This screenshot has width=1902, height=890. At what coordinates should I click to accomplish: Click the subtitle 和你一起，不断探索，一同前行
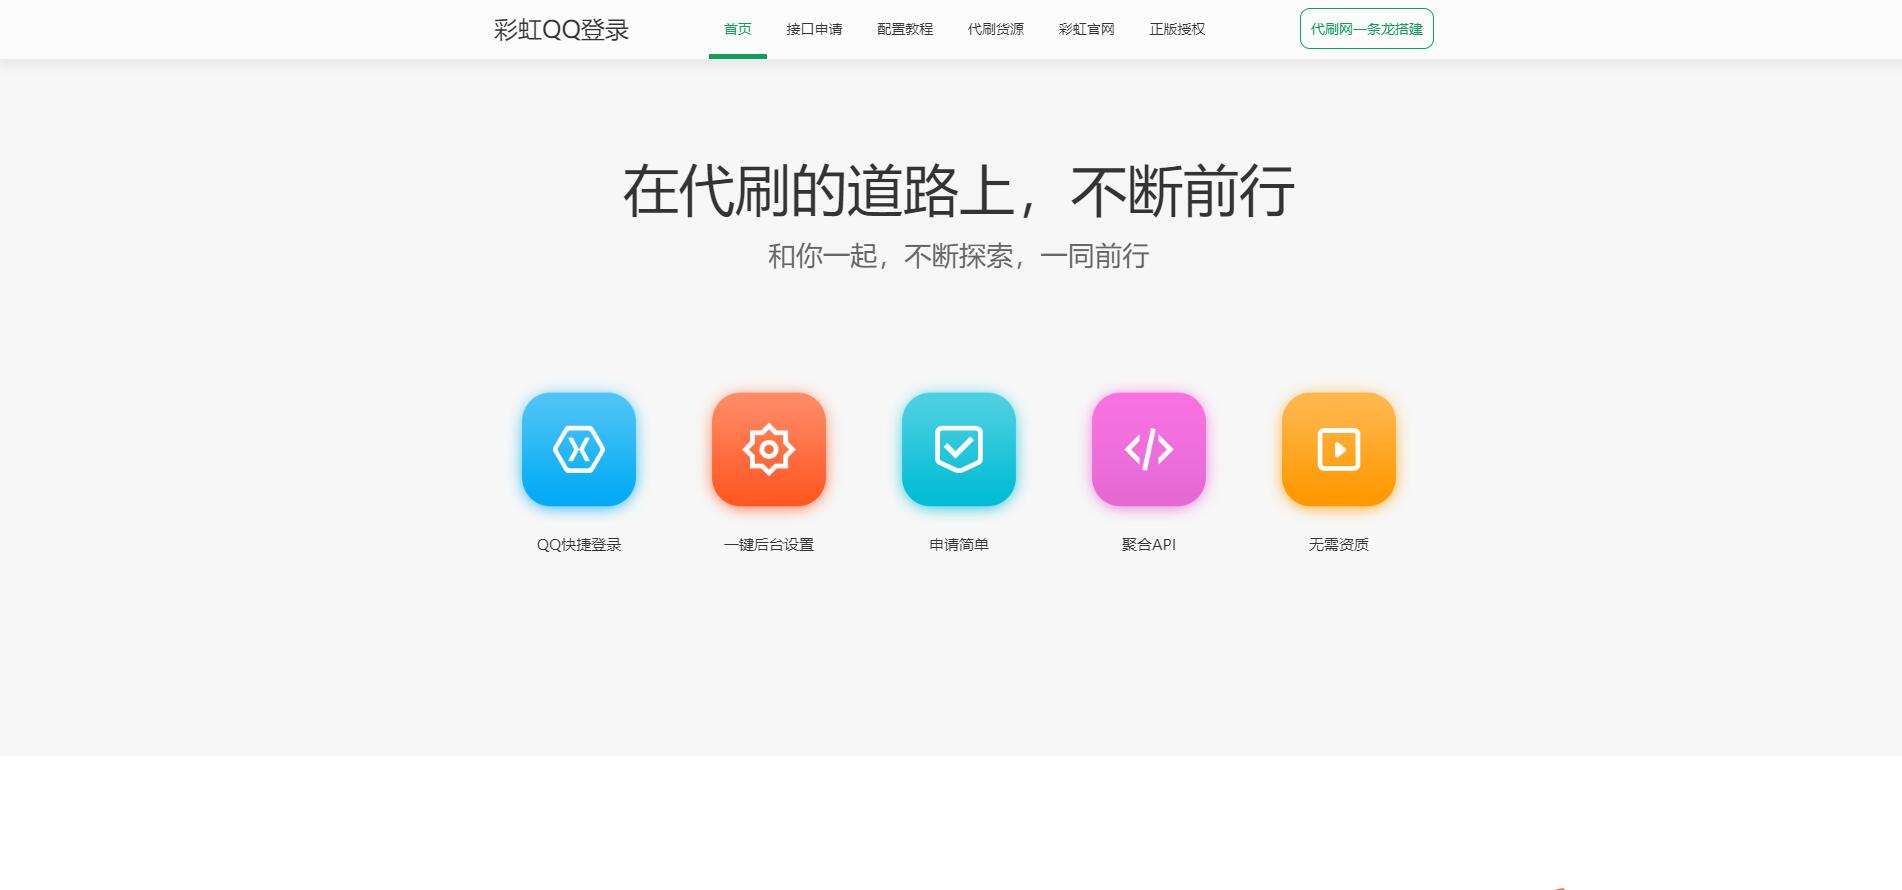(x=958, y=257)
